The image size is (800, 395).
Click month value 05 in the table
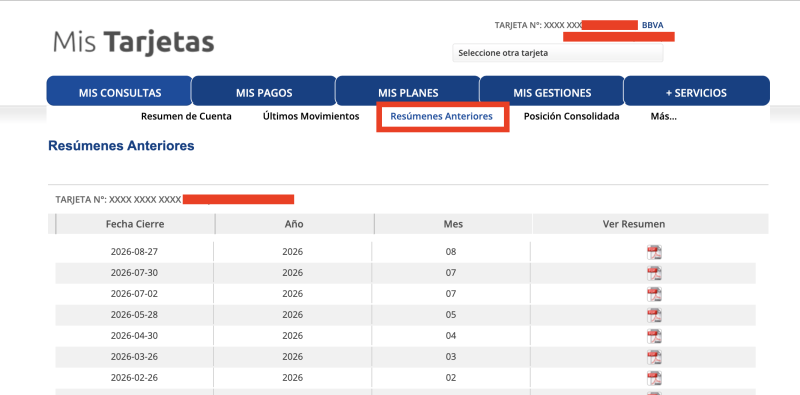click(451, 315)
